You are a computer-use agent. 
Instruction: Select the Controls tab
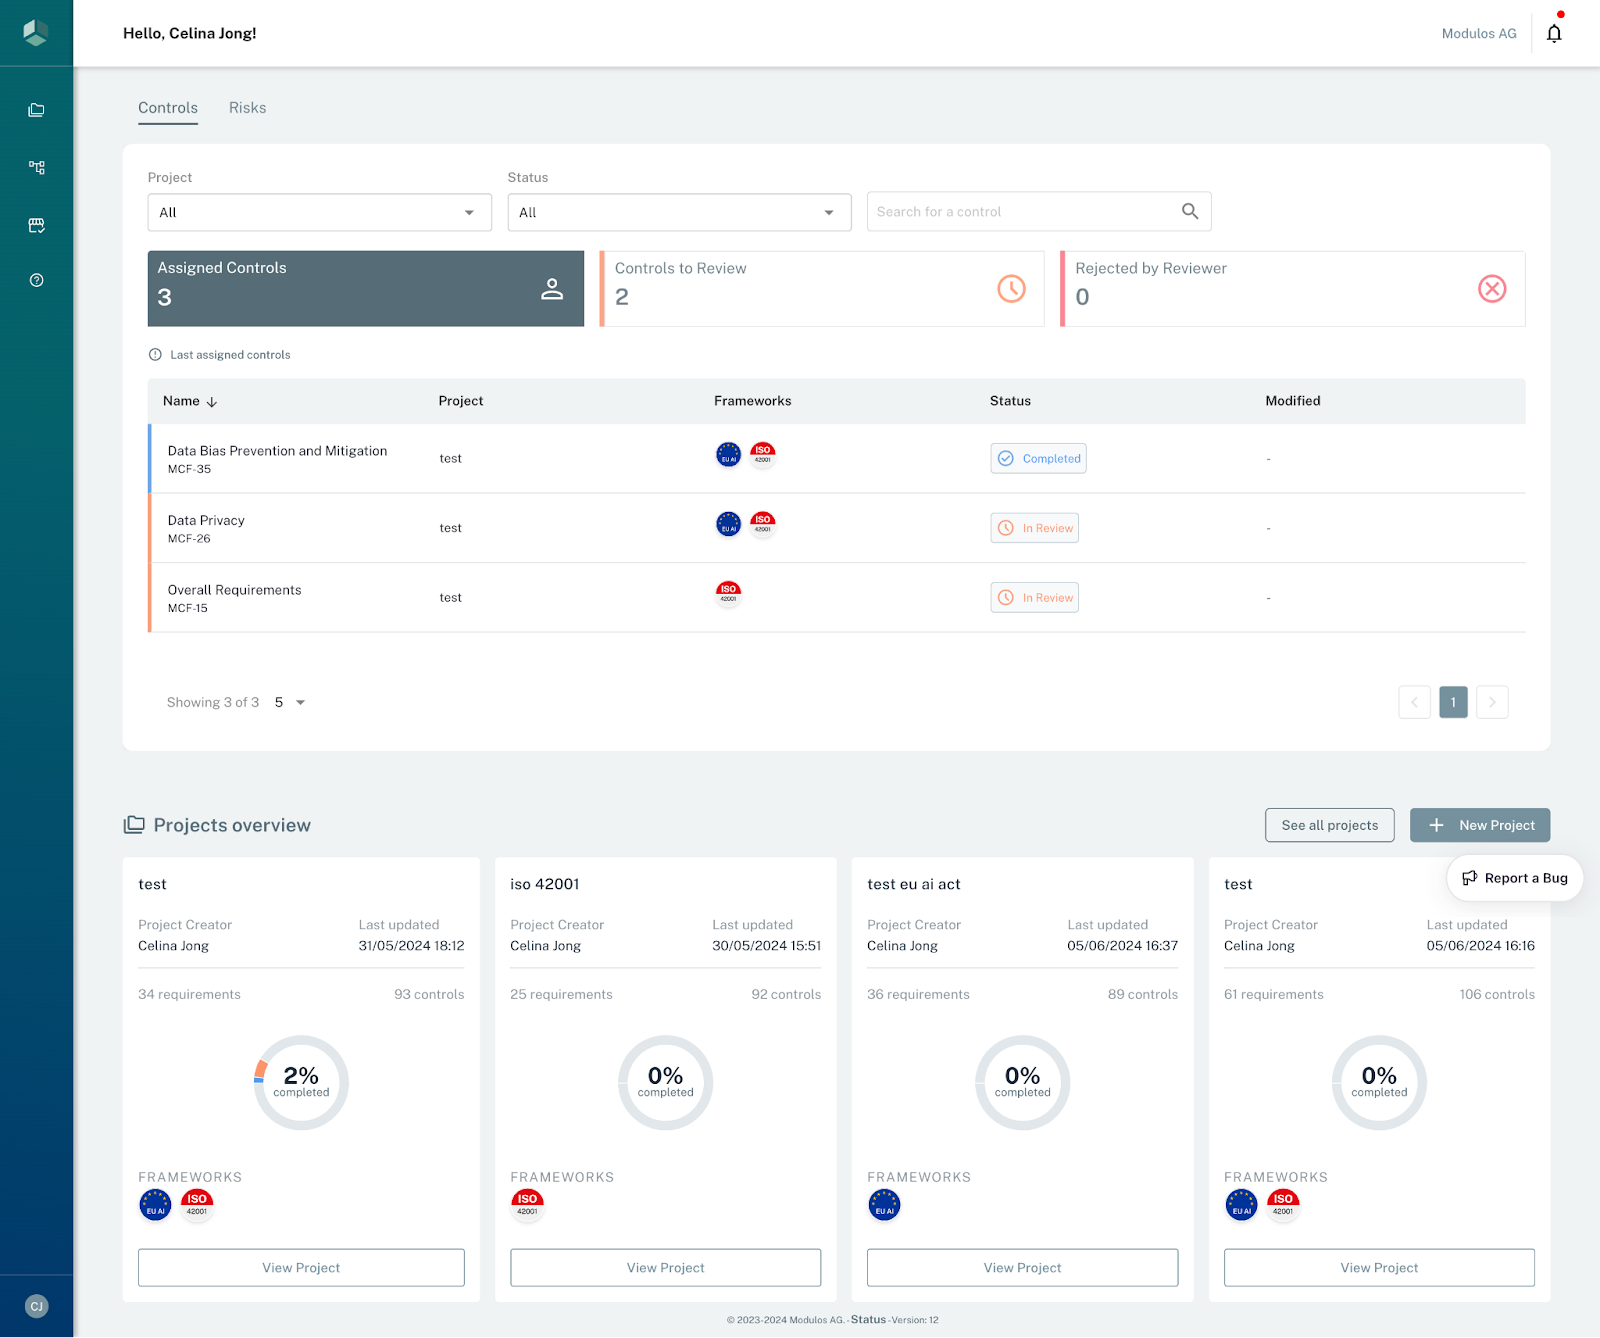(x=167, y=107)
